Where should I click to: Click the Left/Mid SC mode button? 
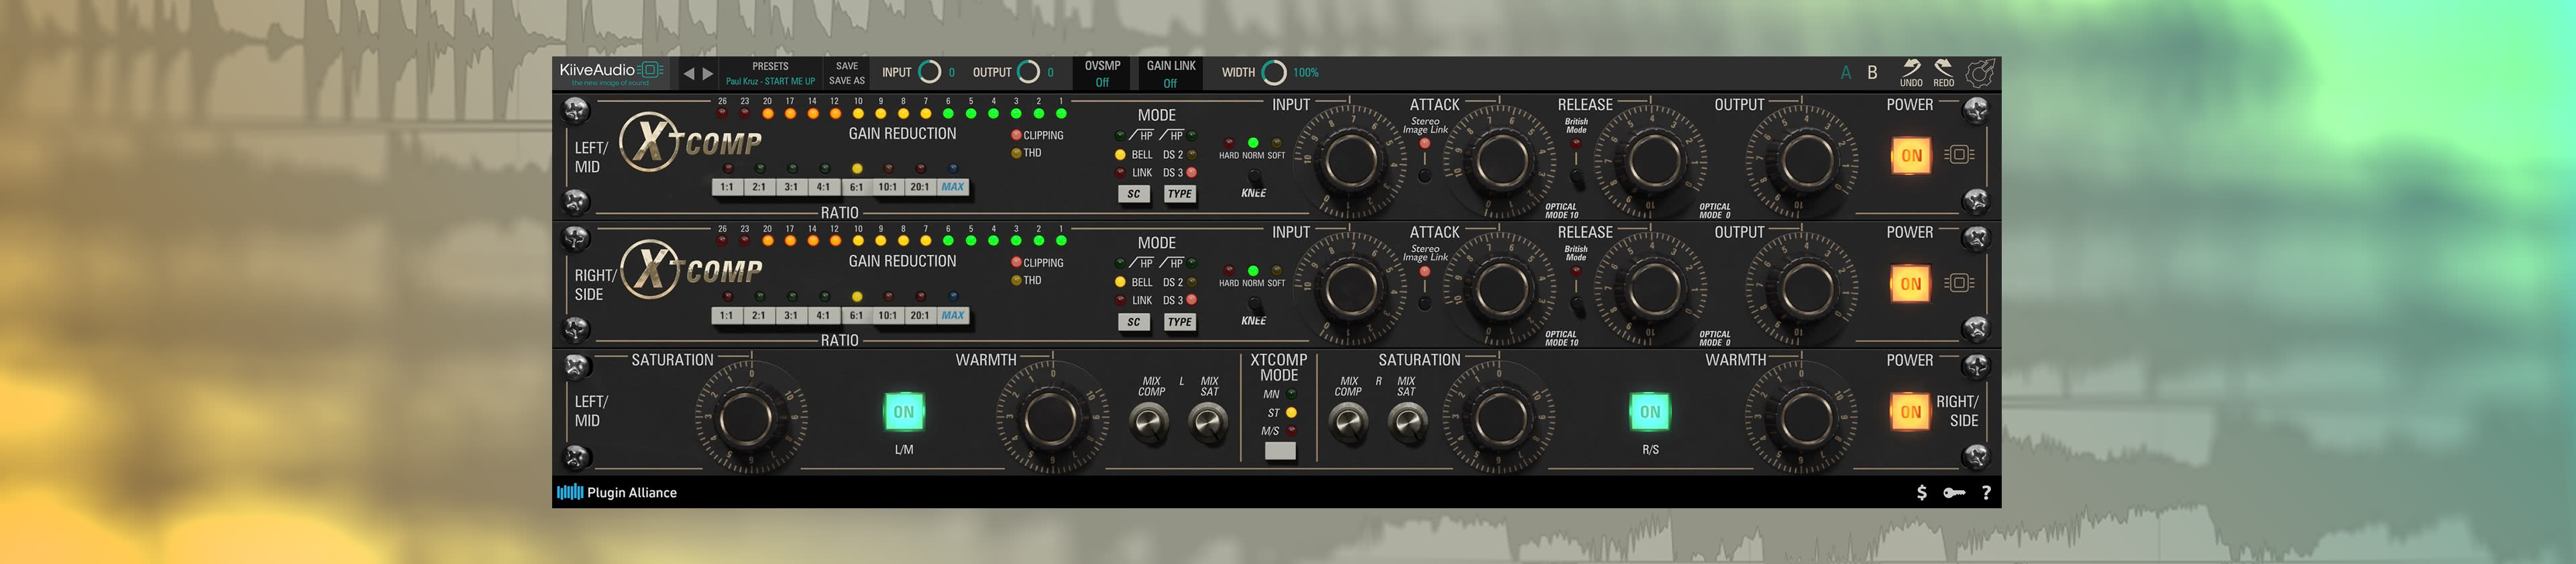1133,194
